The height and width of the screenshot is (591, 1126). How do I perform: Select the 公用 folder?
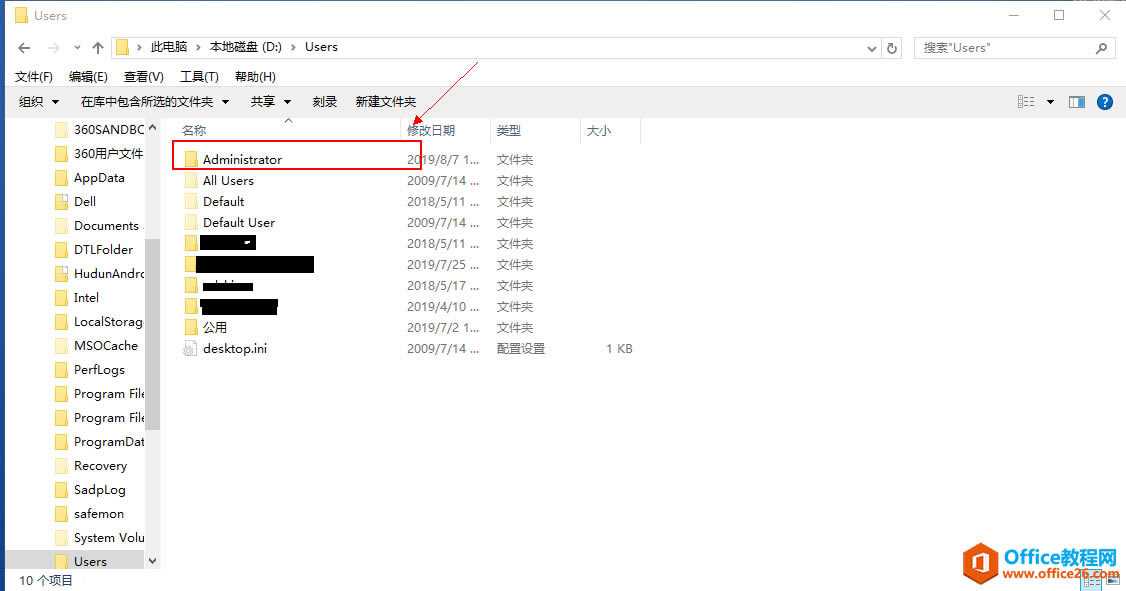click(x=214, y=327)
